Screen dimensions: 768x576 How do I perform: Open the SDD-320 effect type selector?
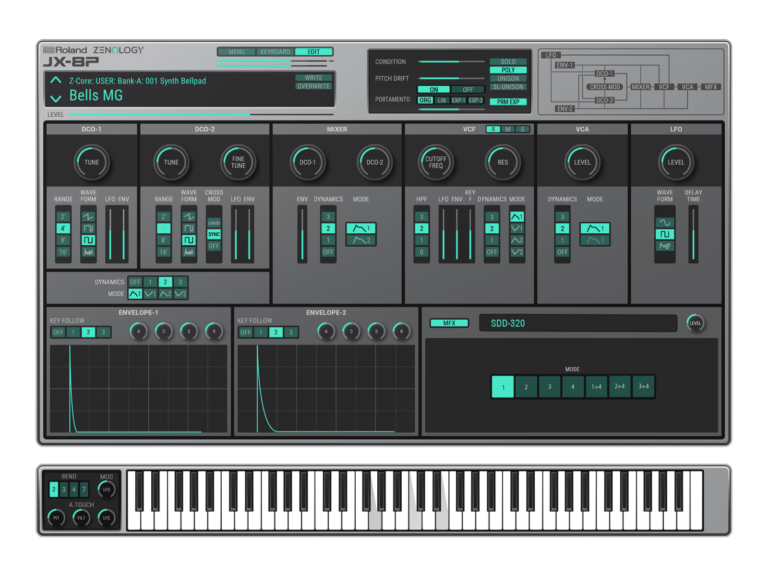coord(578,323)
